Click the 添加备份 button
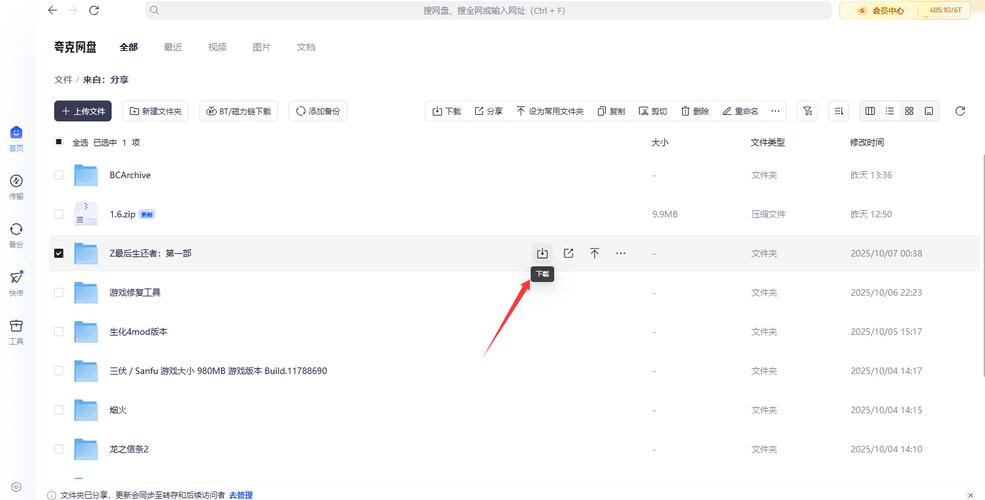 click(318, 111)
